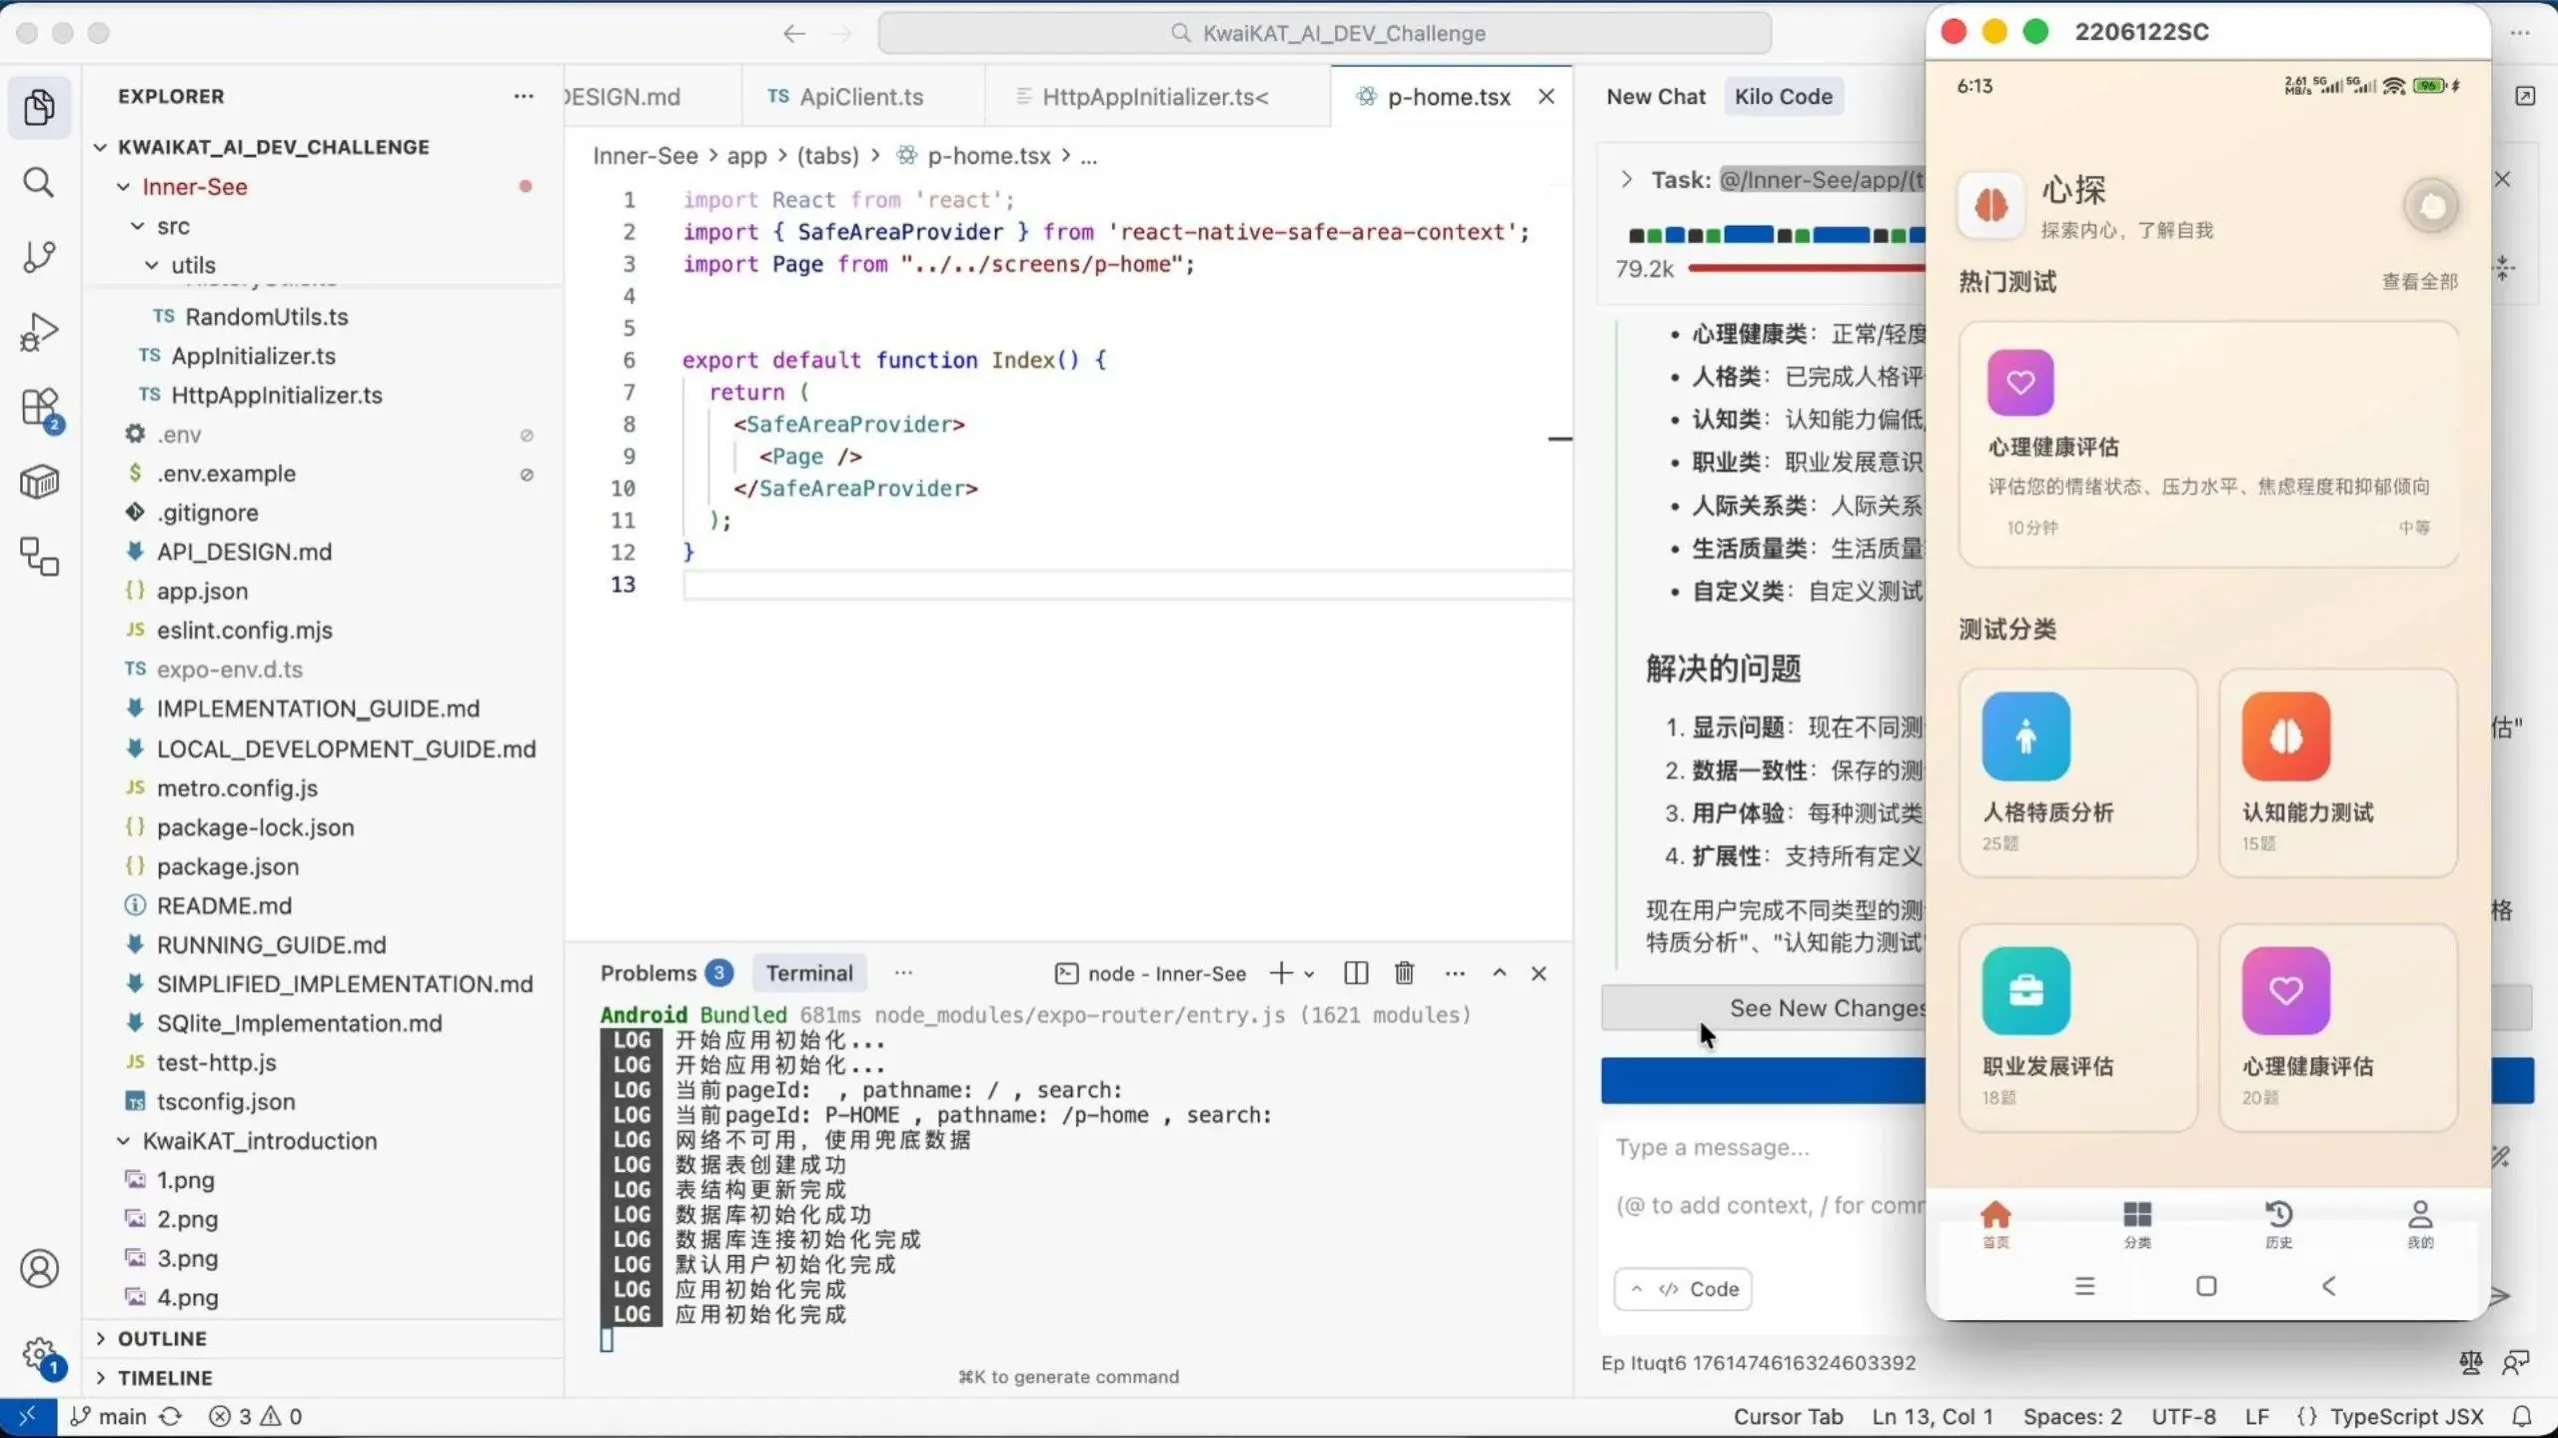Open the launch profile dropdown beside plus
The image size is (2558, 1438).
(1309, 974)
